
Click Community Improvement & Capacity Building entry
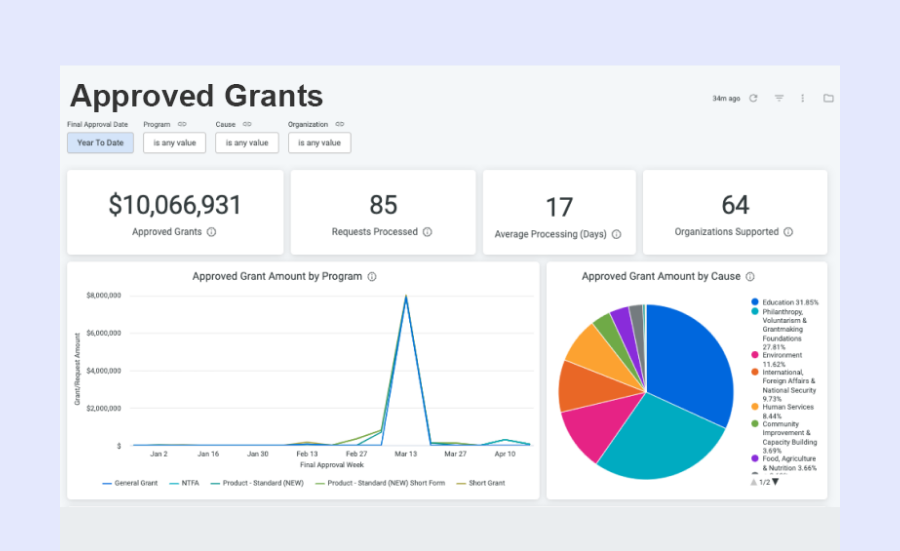[x=784, y=437]
